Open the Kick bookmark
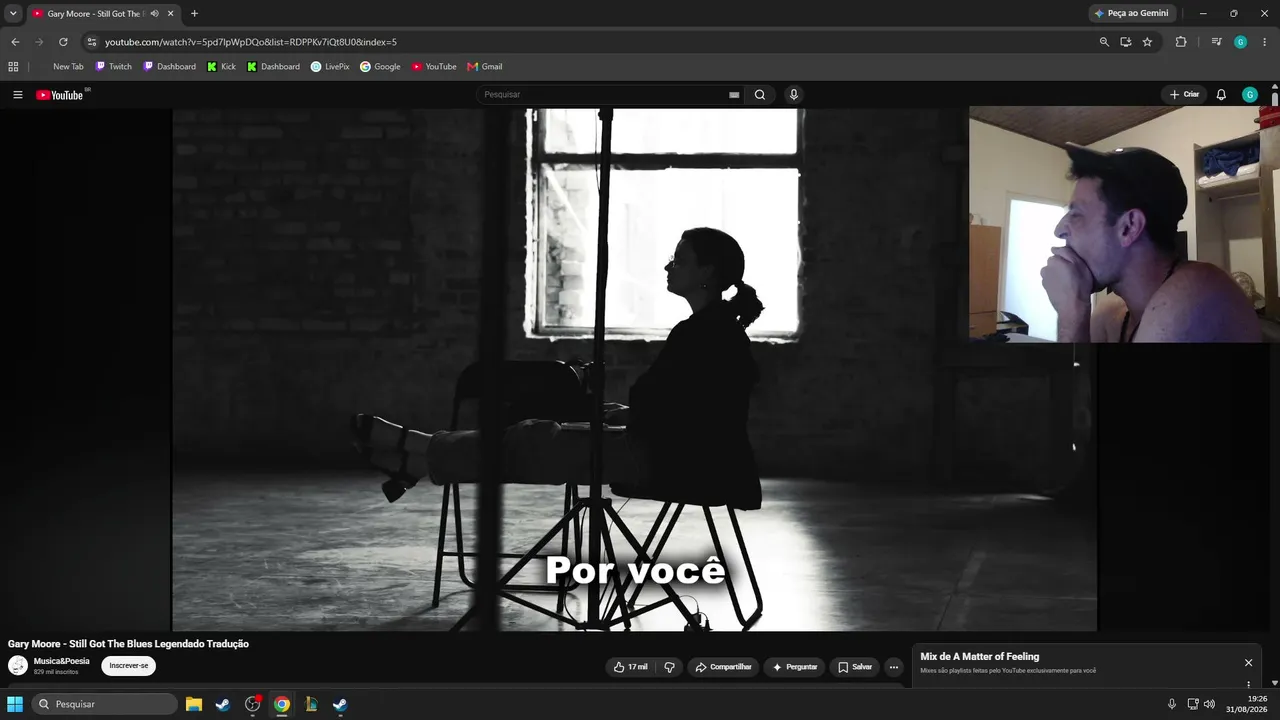The height and width of the screenshot is (720, 1280). coord(222,67)
